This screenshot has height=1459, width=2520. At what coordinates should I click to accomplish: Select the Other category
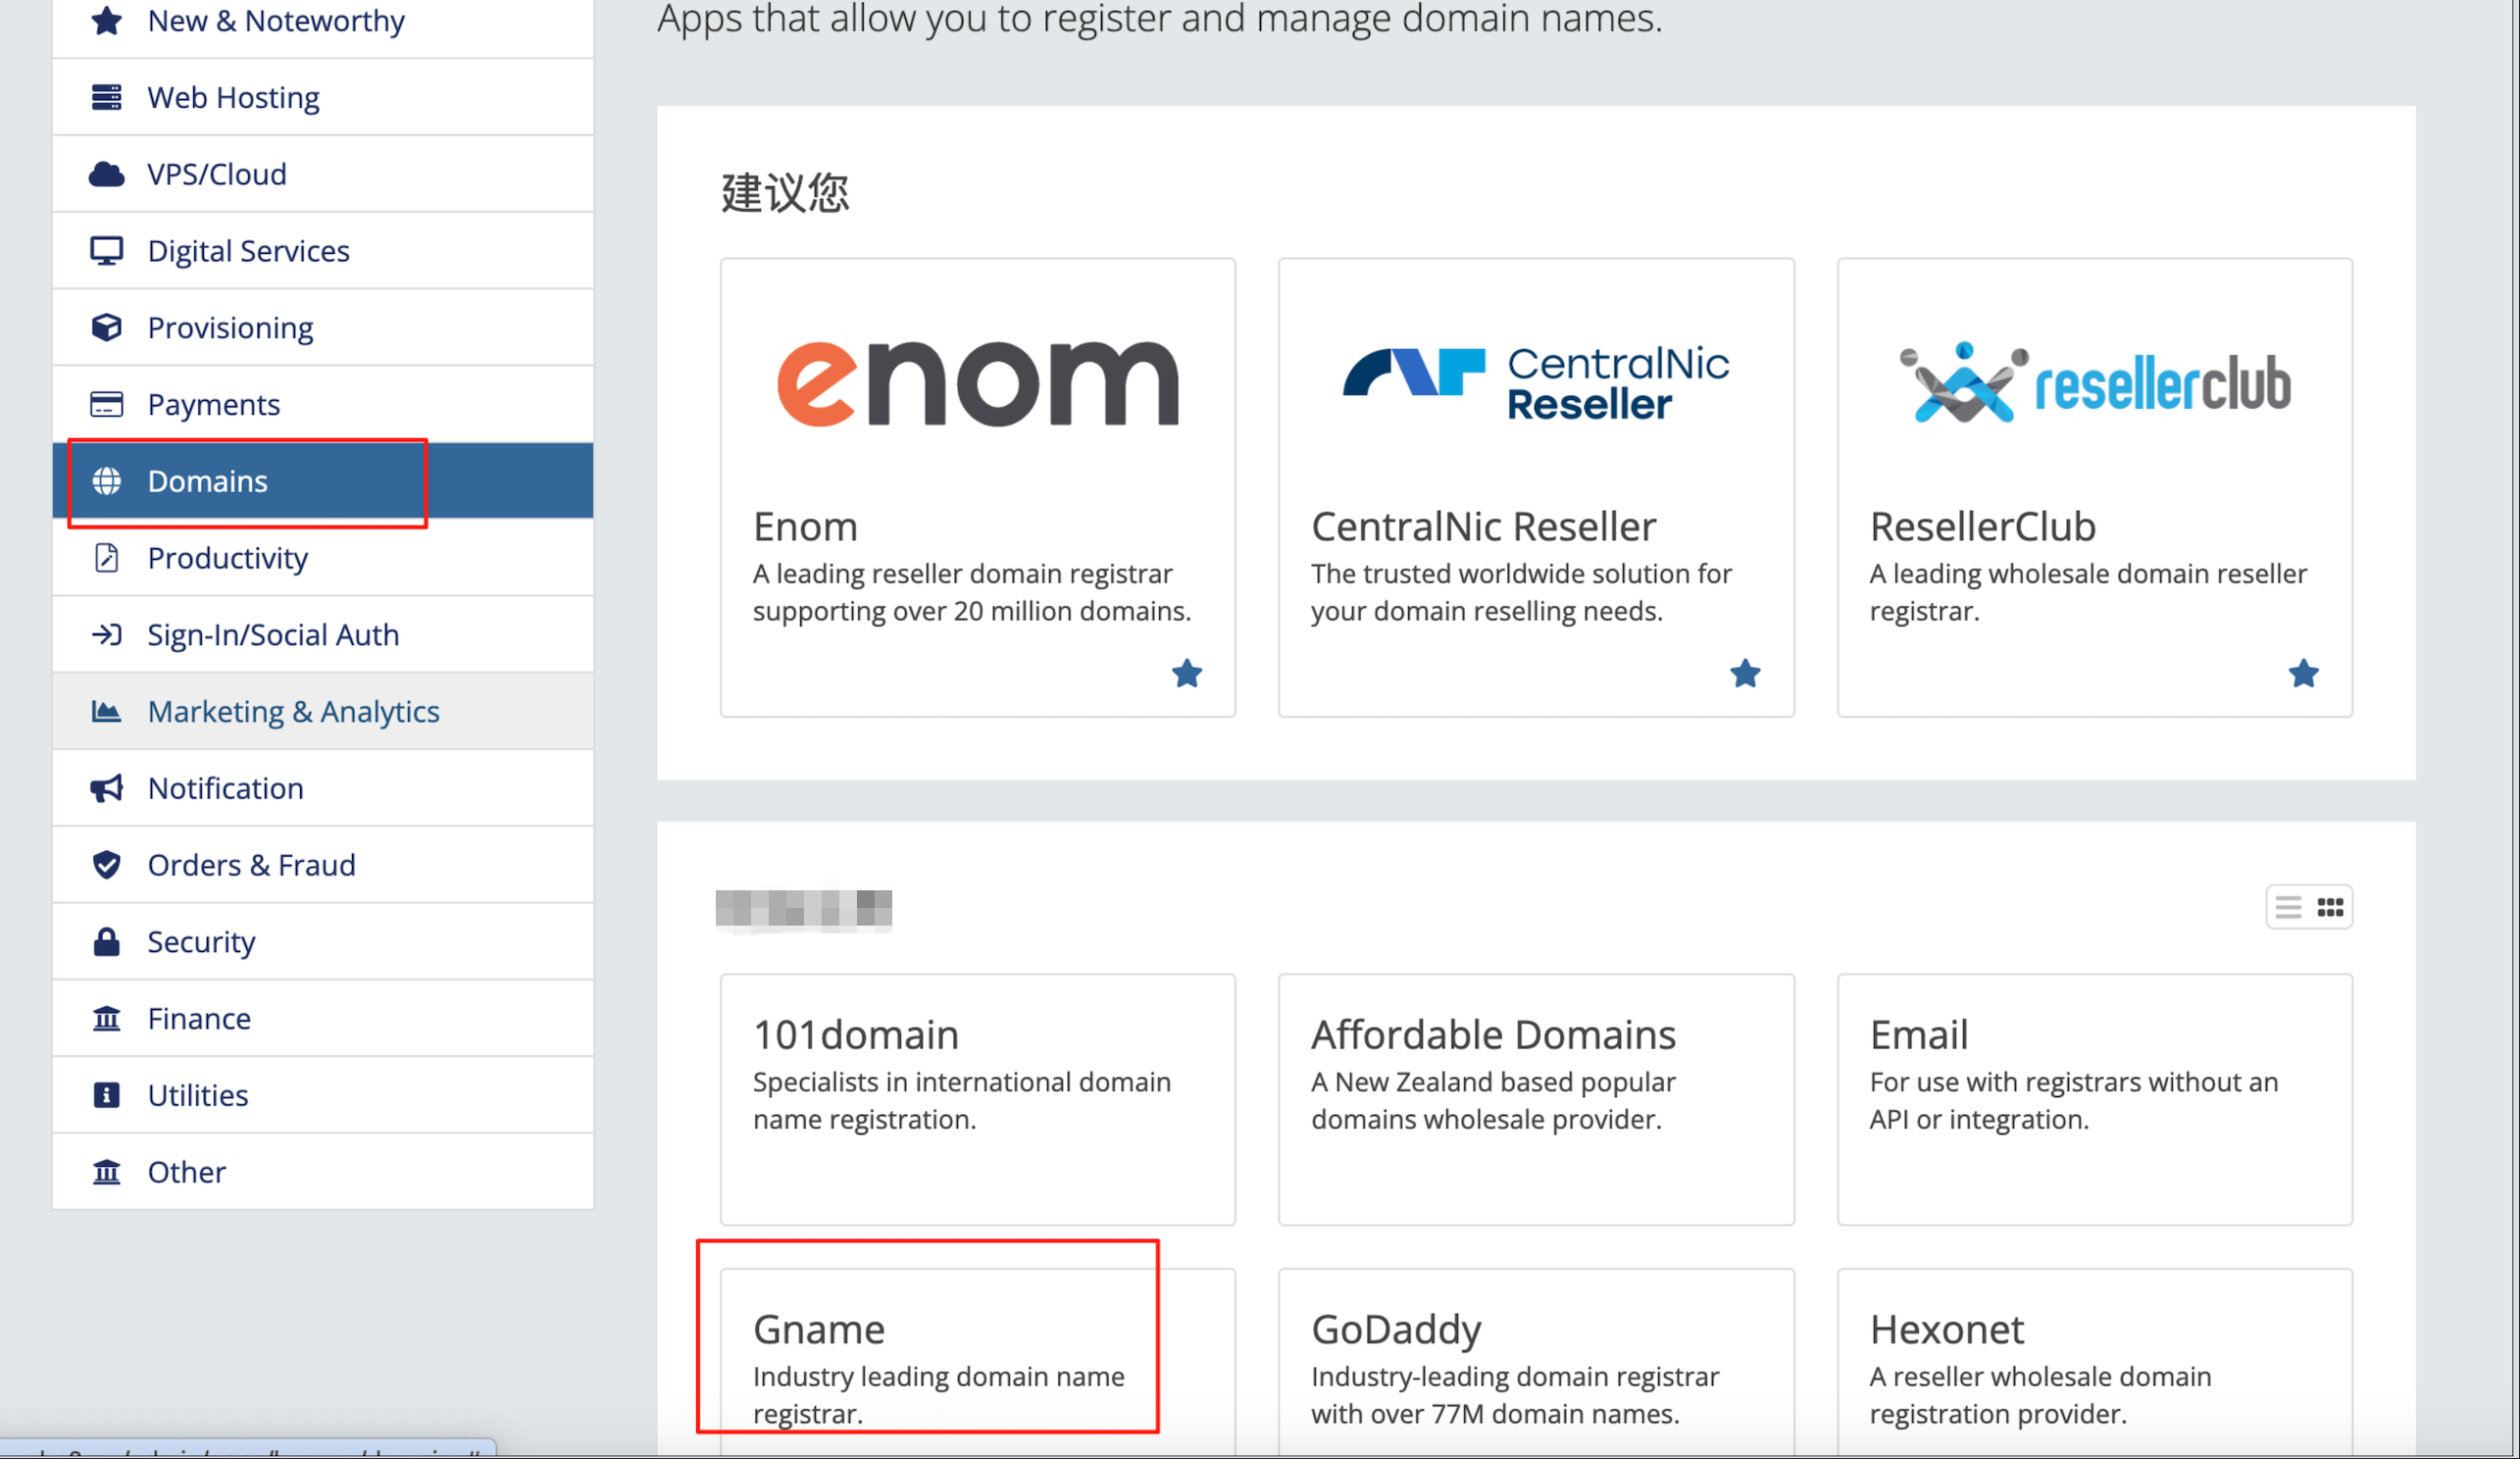coord(323,1171)
